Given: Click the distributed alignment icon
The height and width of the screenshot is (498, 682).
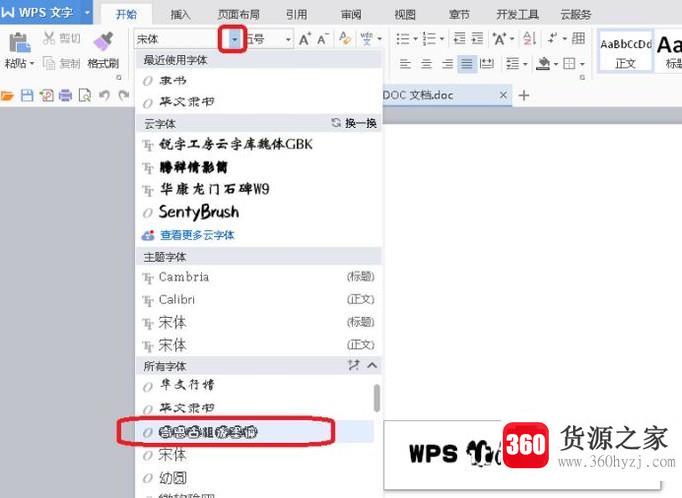Looking at the screenshot, I should click(487, 64).
